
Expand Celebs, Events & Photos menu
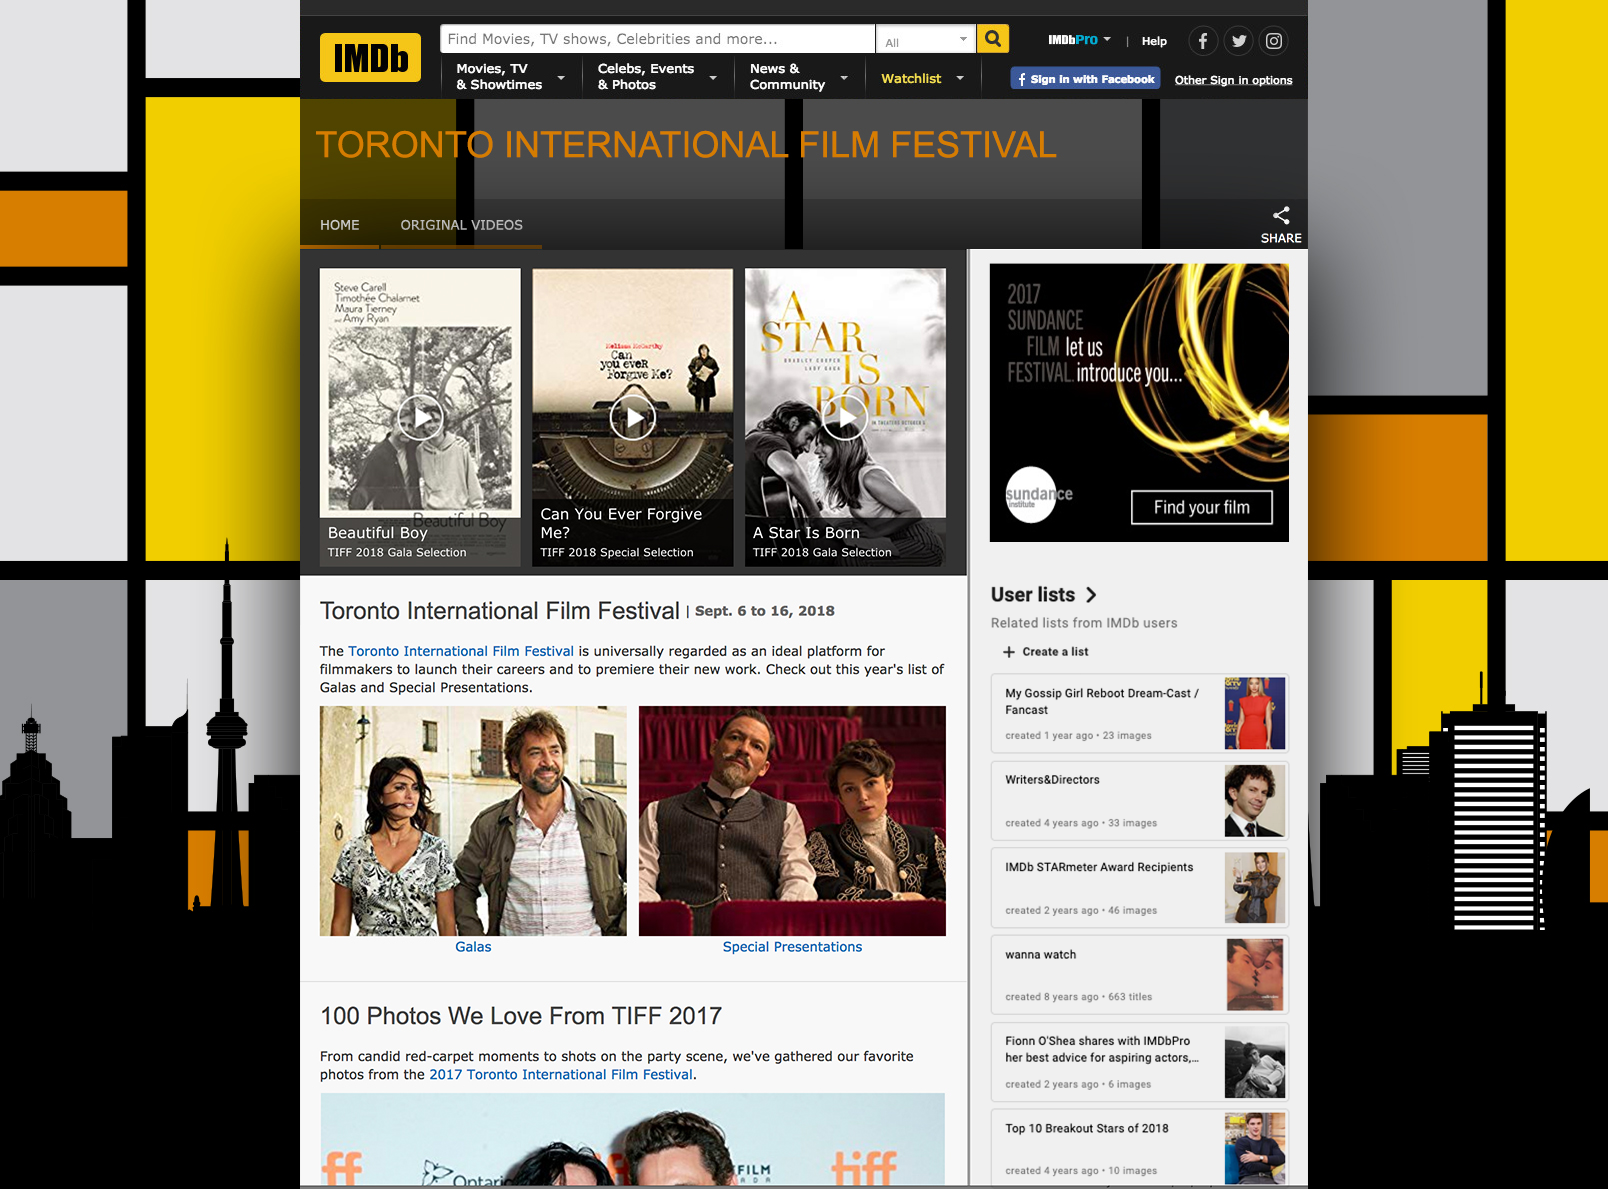tap(657, 77)
